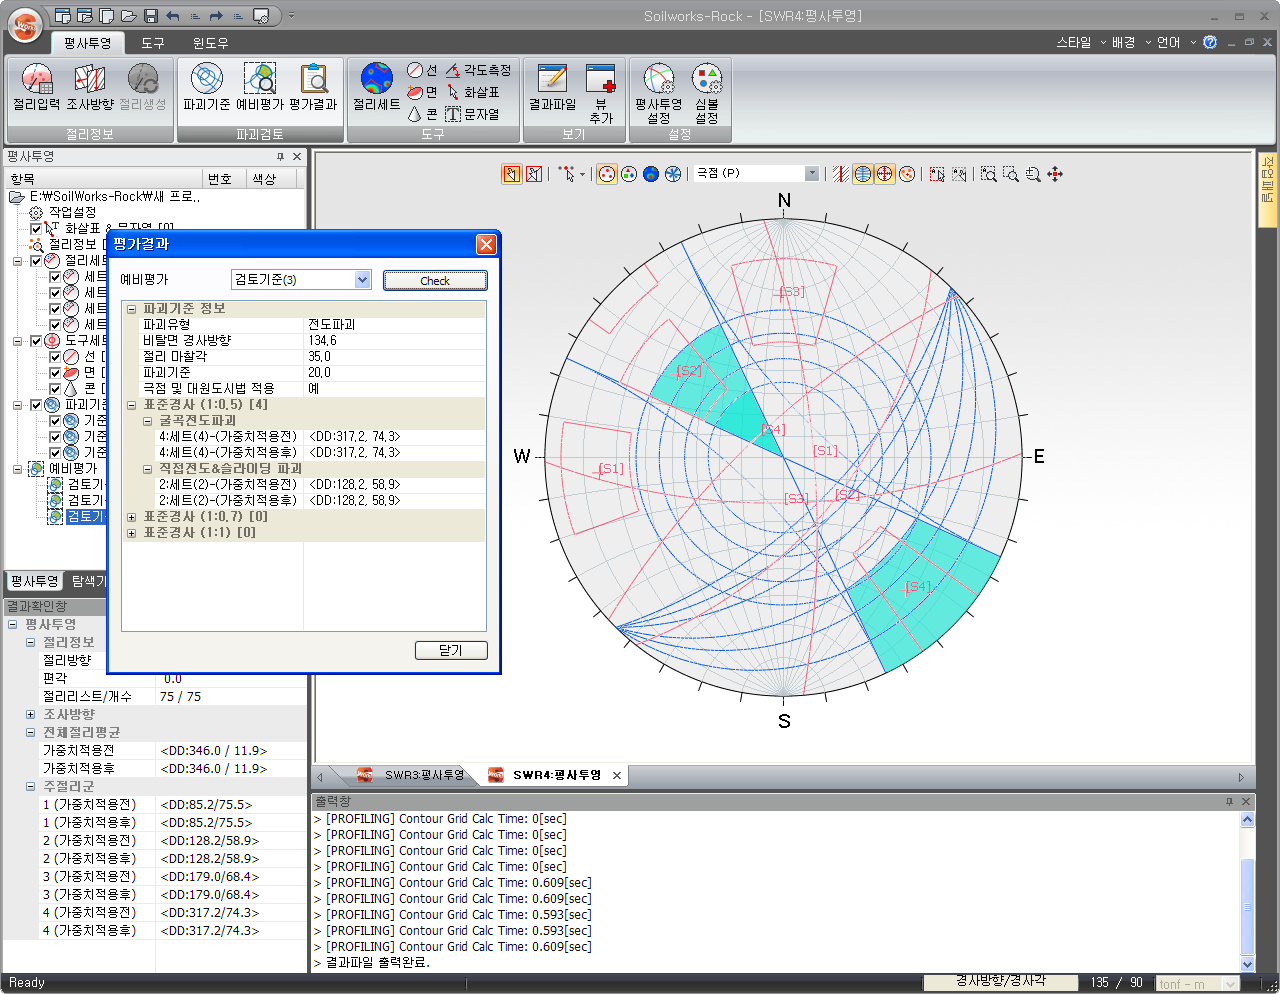Open the 극점 (P) display type dropdown
Viewport: 1280px width, 994px height.
(811, 174)
